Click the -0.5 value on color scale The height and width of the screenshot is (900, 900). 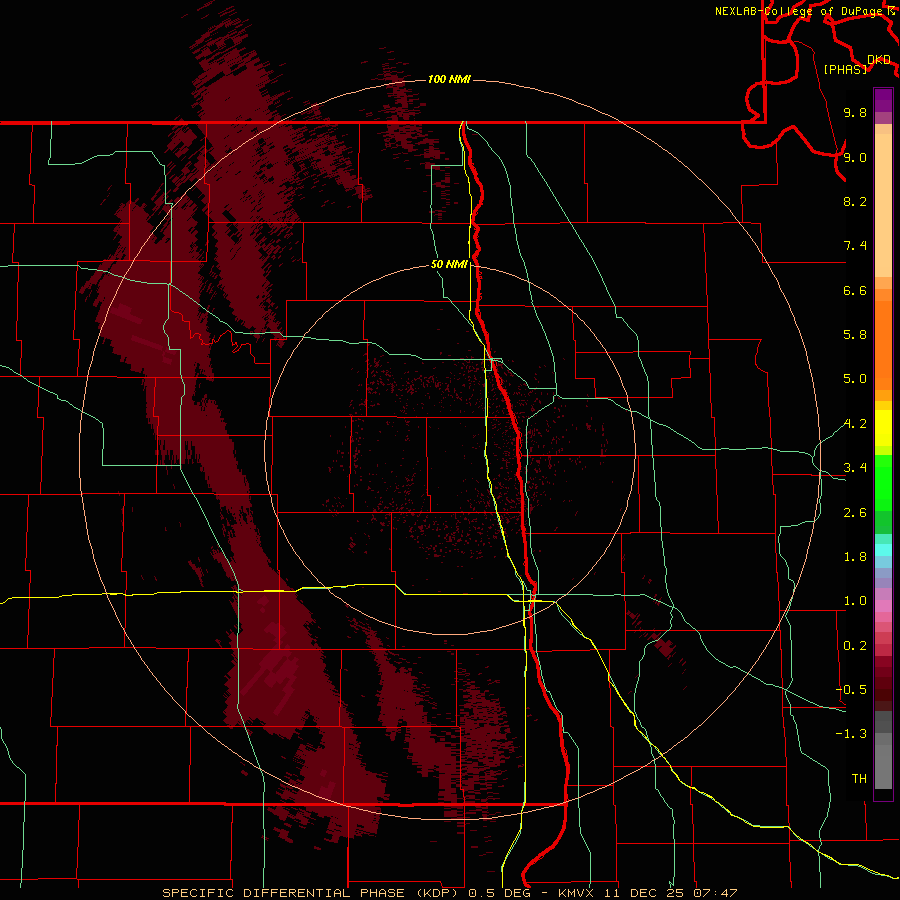(x=851, y=690)
